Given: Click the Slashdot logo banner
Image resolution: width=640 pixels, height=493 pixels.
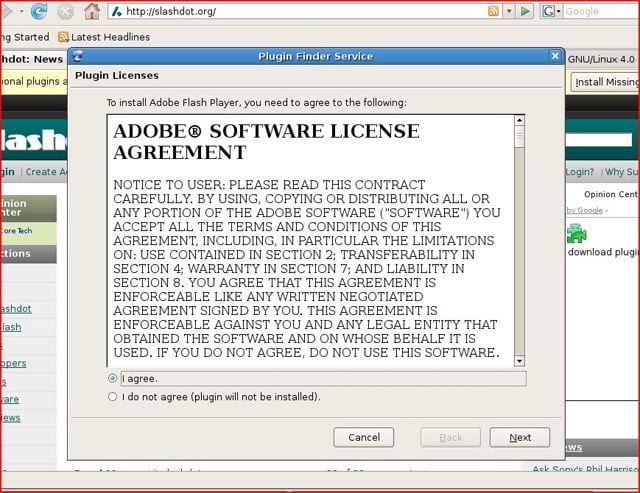Looking at the screenshot, I should (34, 140).
